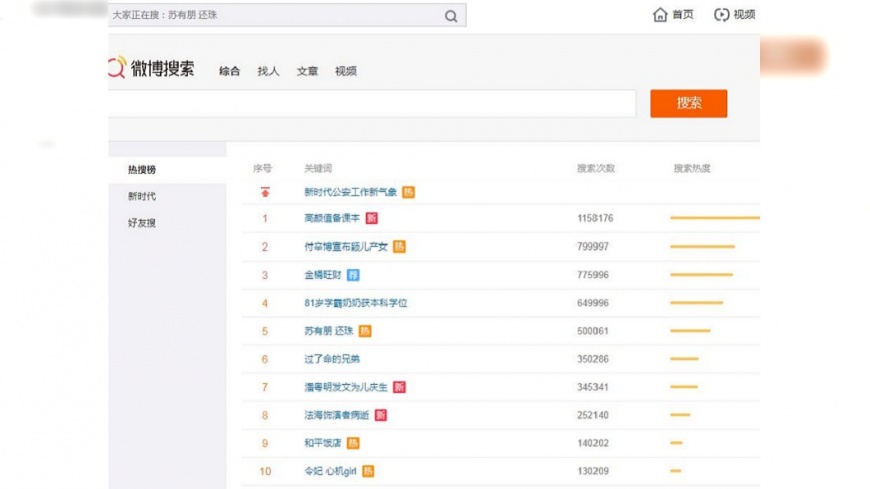Click 热 badge beside 付辛博置布颖儿产女

(399, 246)
